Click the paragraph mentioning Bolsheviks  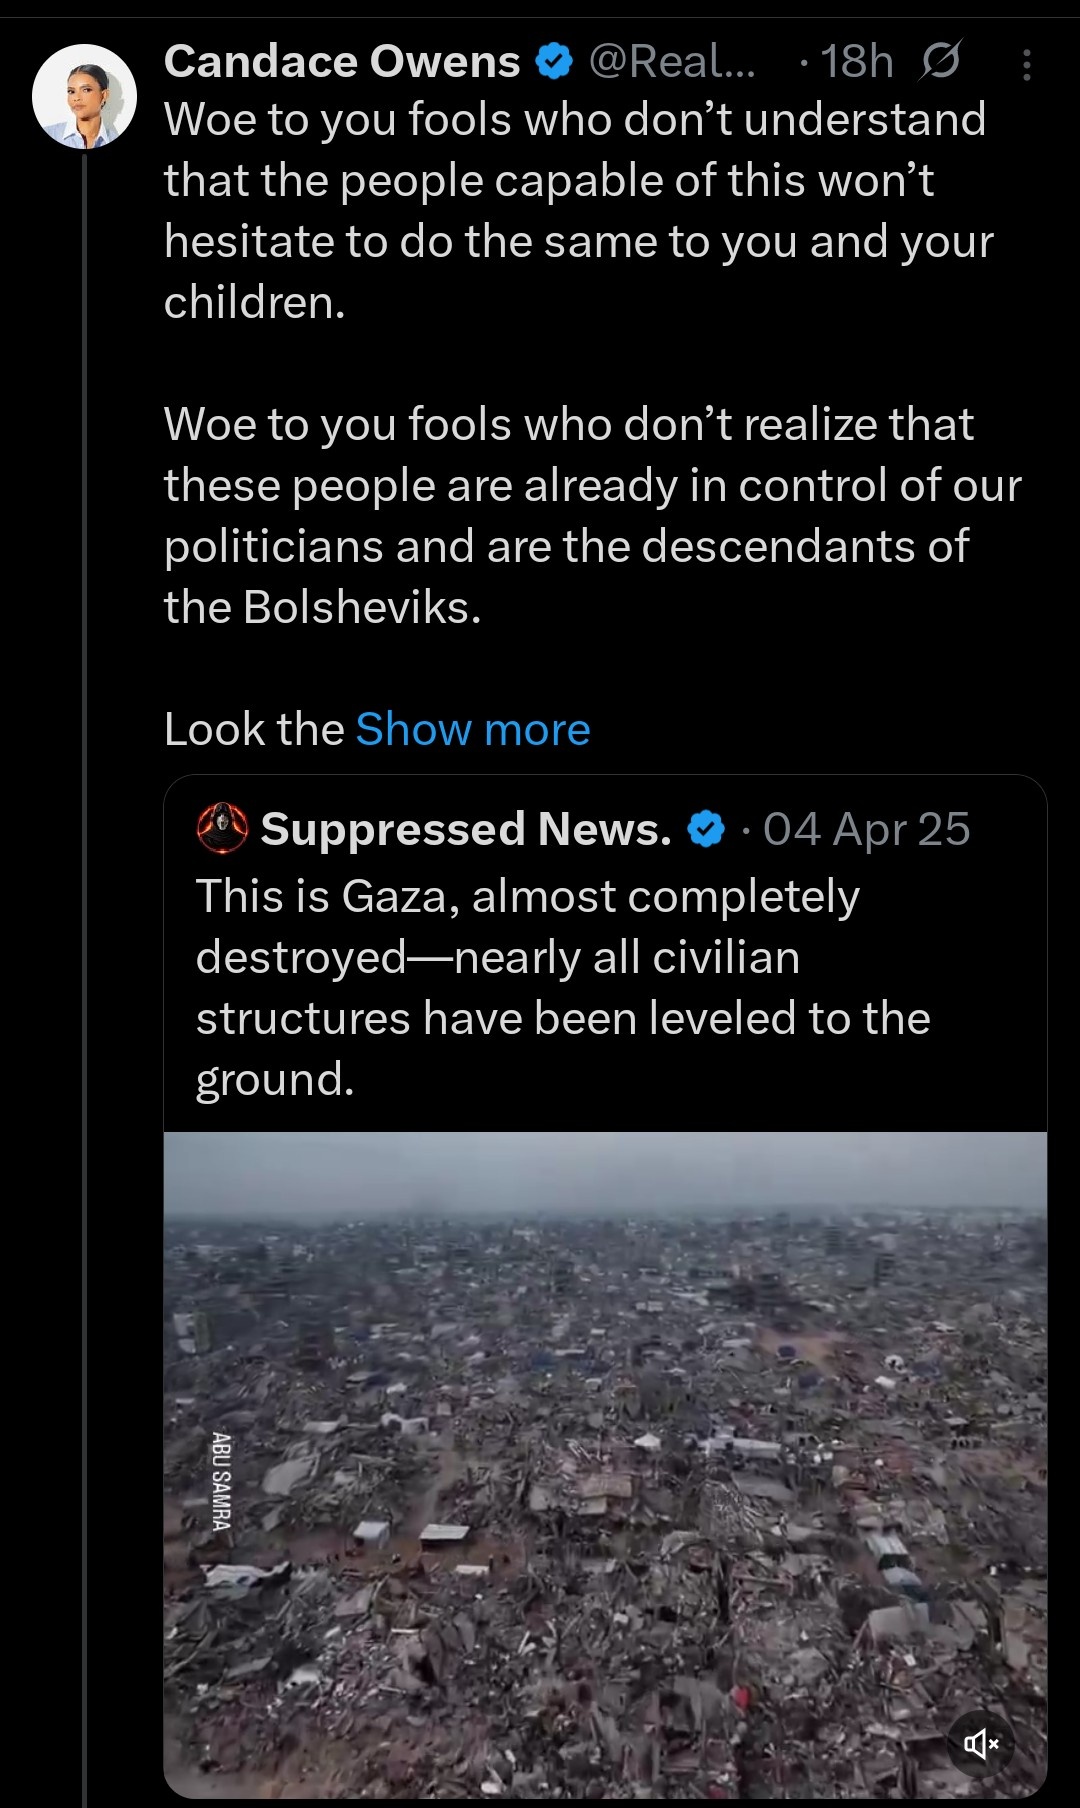592,515
